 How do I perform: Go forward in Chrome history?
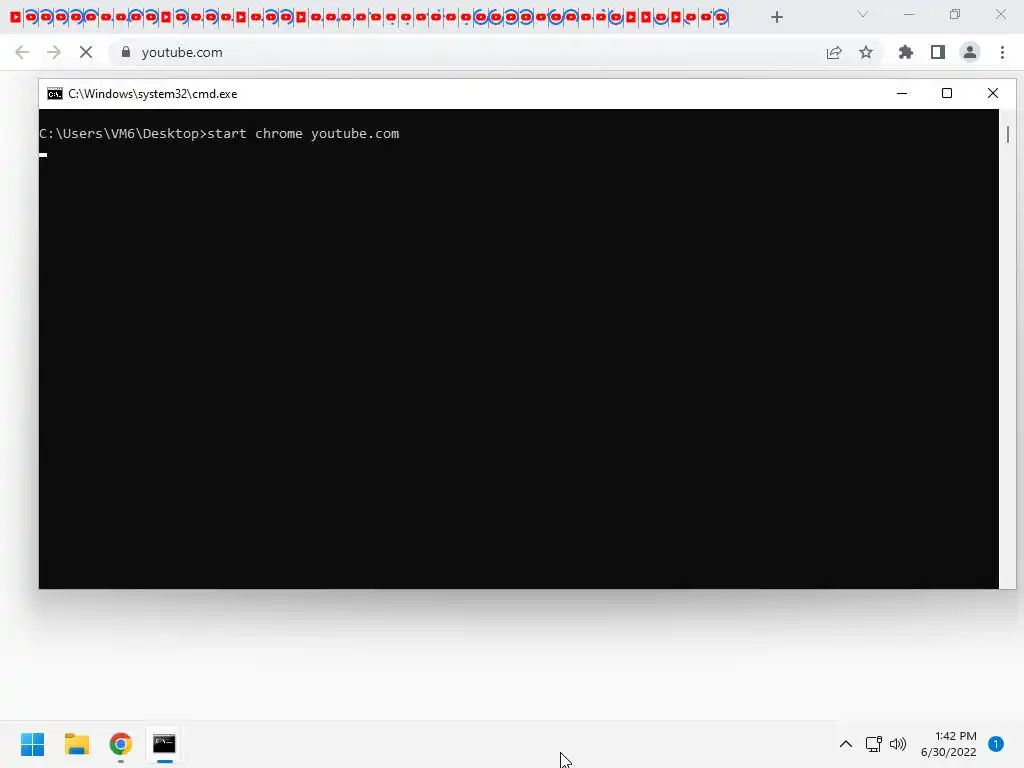(54, 52)
